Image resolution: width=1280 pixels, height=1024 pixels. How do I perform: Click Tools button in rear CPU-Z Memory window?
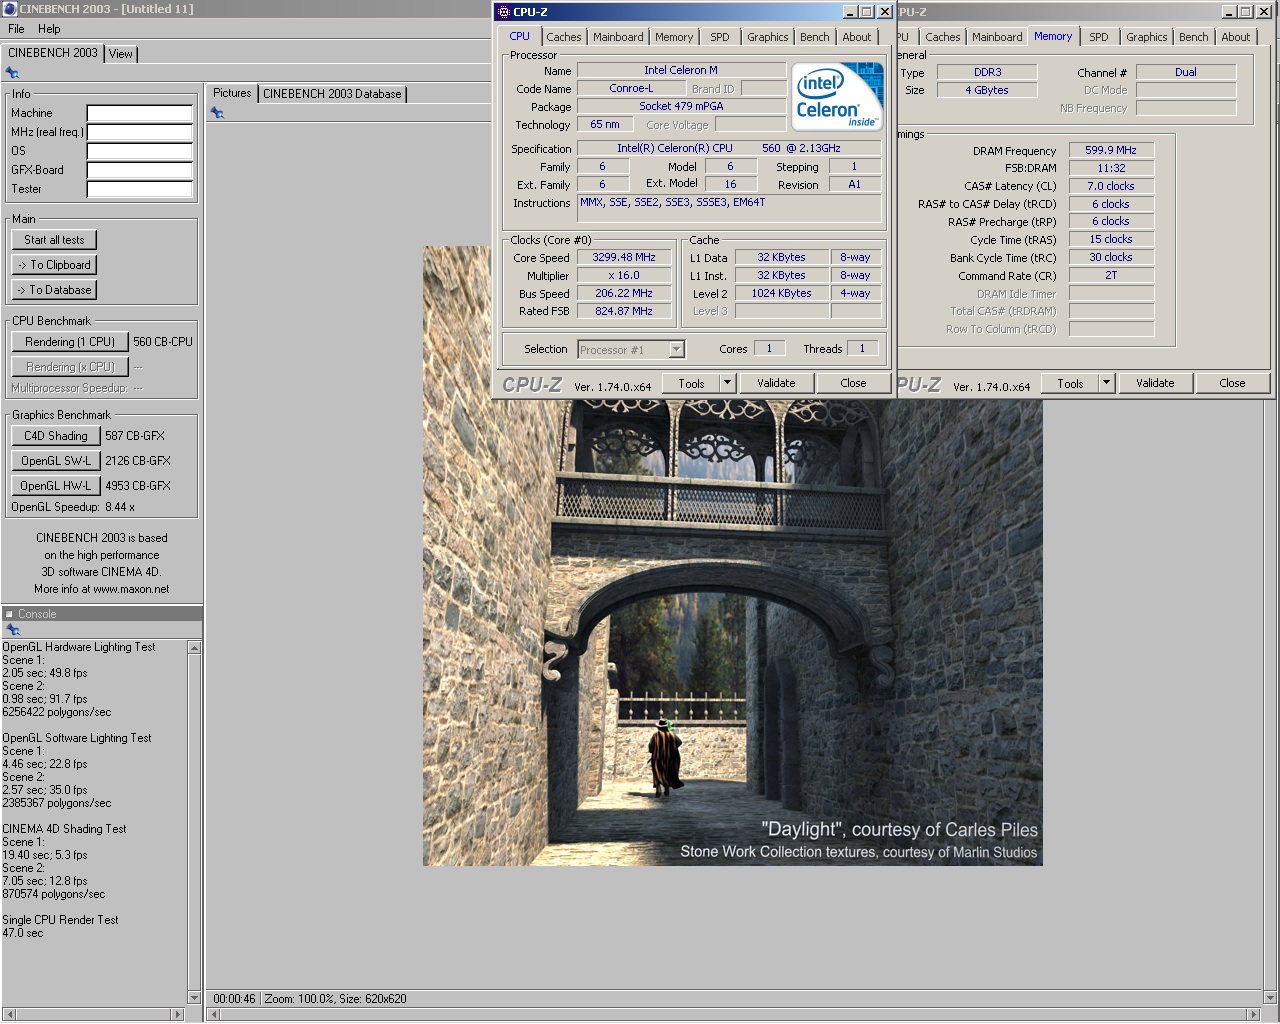click(x=1070, y=383)
